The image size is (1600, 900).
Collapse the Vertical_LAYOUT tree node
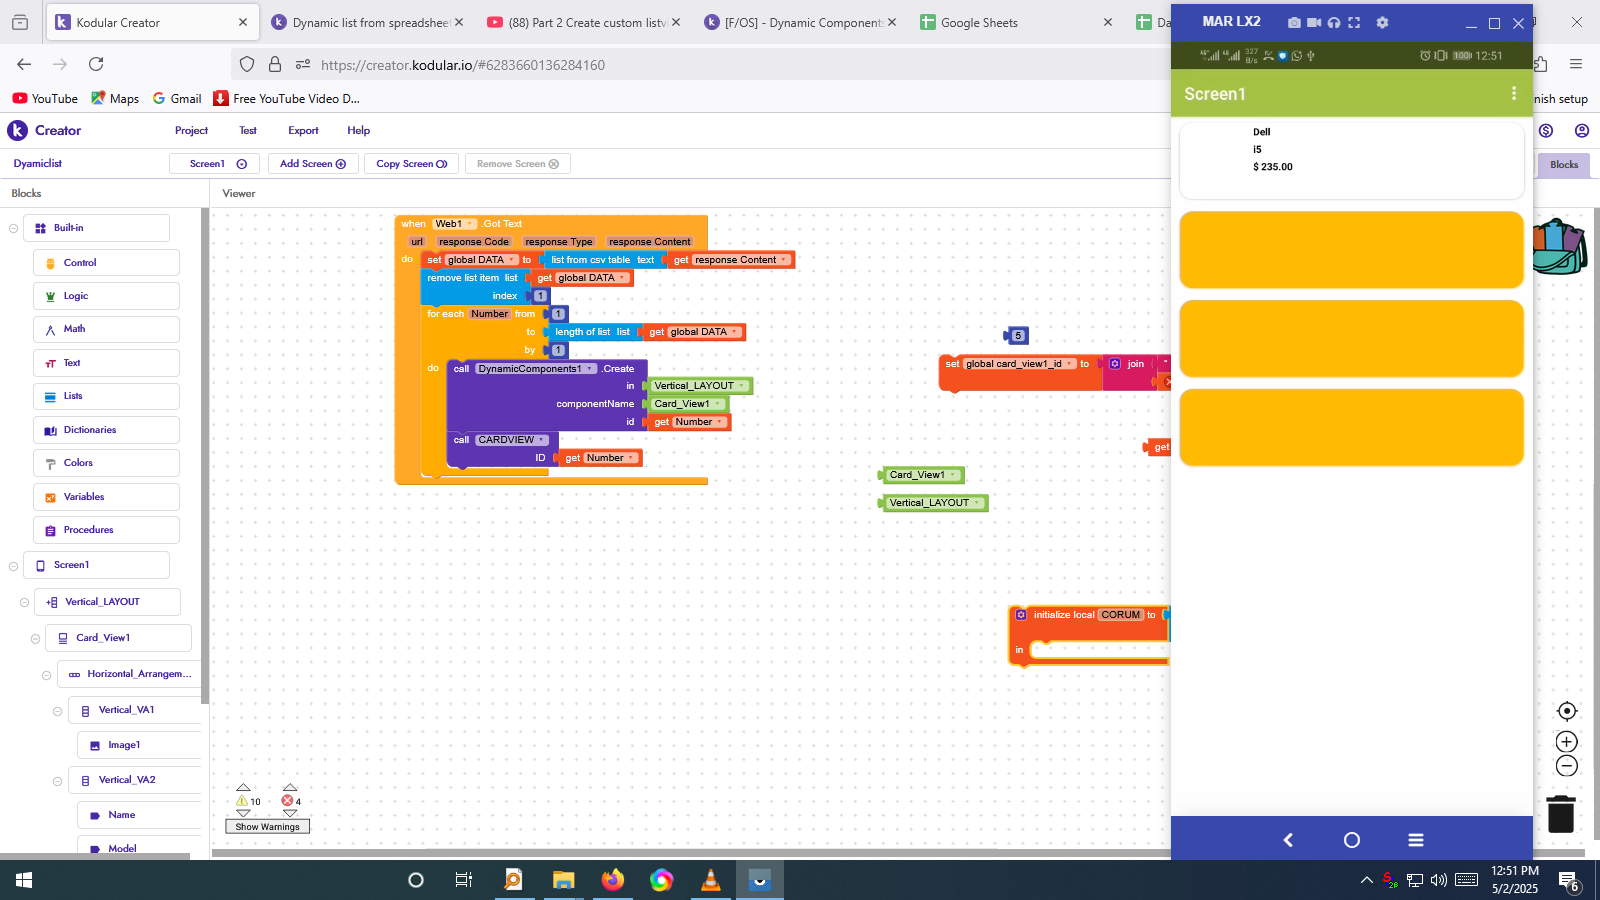tap(24, 603)
